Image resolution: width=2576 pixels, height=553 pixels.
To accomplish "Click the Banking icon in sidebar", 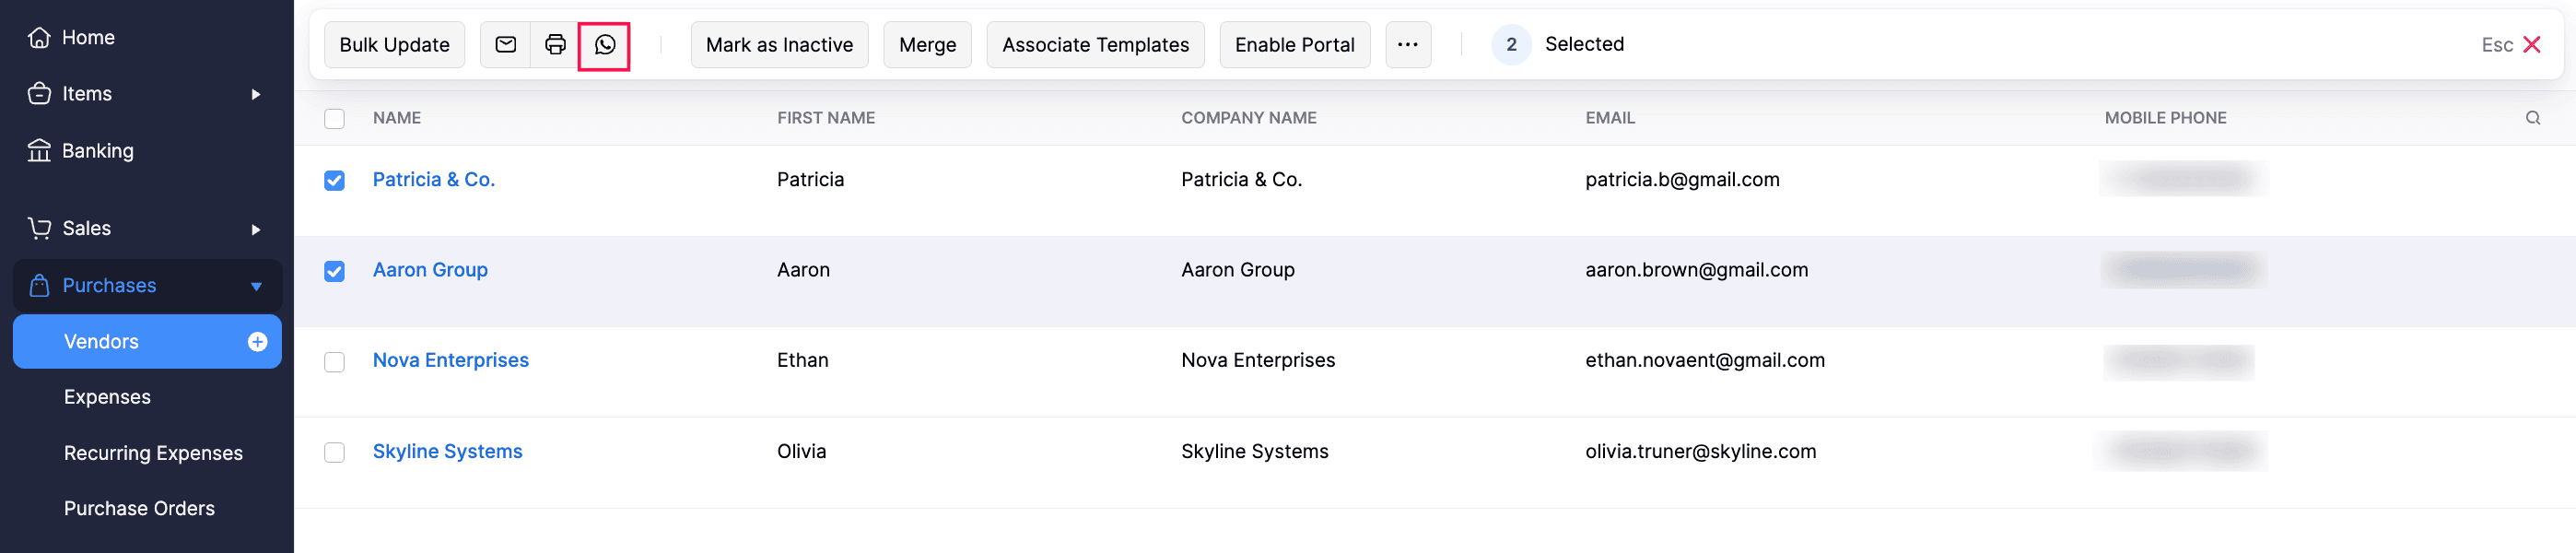I will 39,151.
